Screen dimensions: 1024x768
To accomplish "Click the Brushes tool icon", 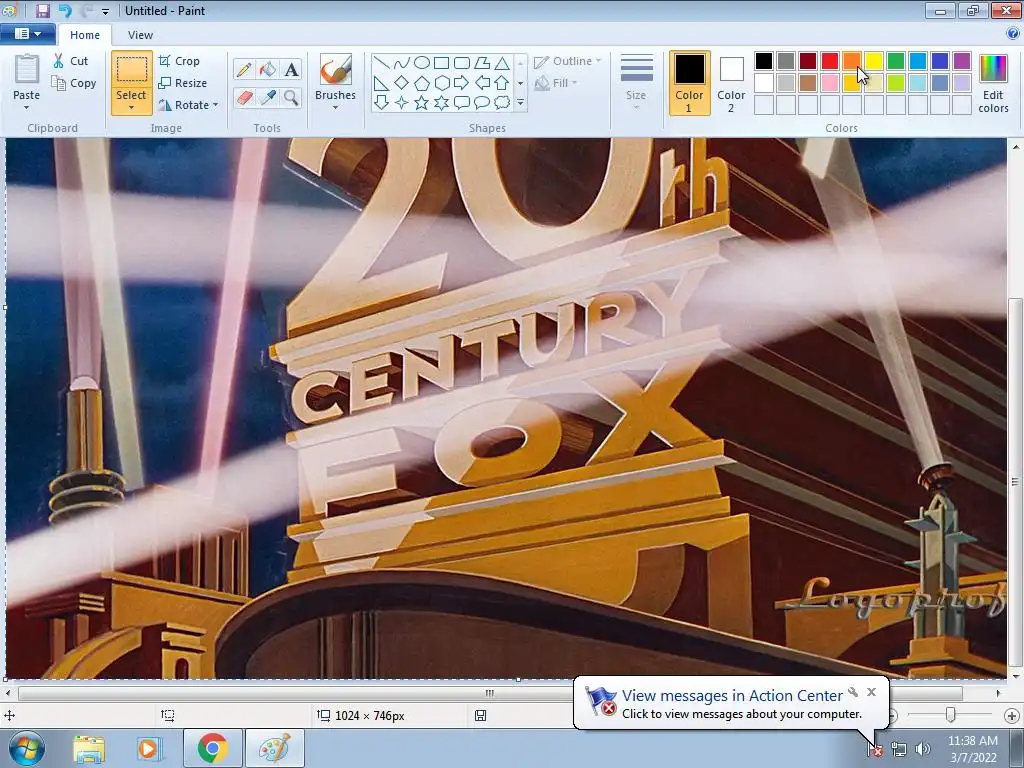I will pos(336,69).
